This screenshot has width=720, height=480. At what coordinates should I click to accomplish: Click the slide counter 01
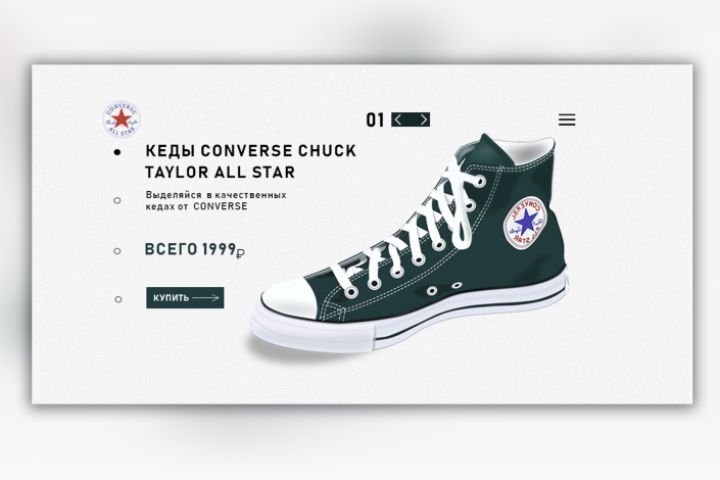(x=375, y=120)
